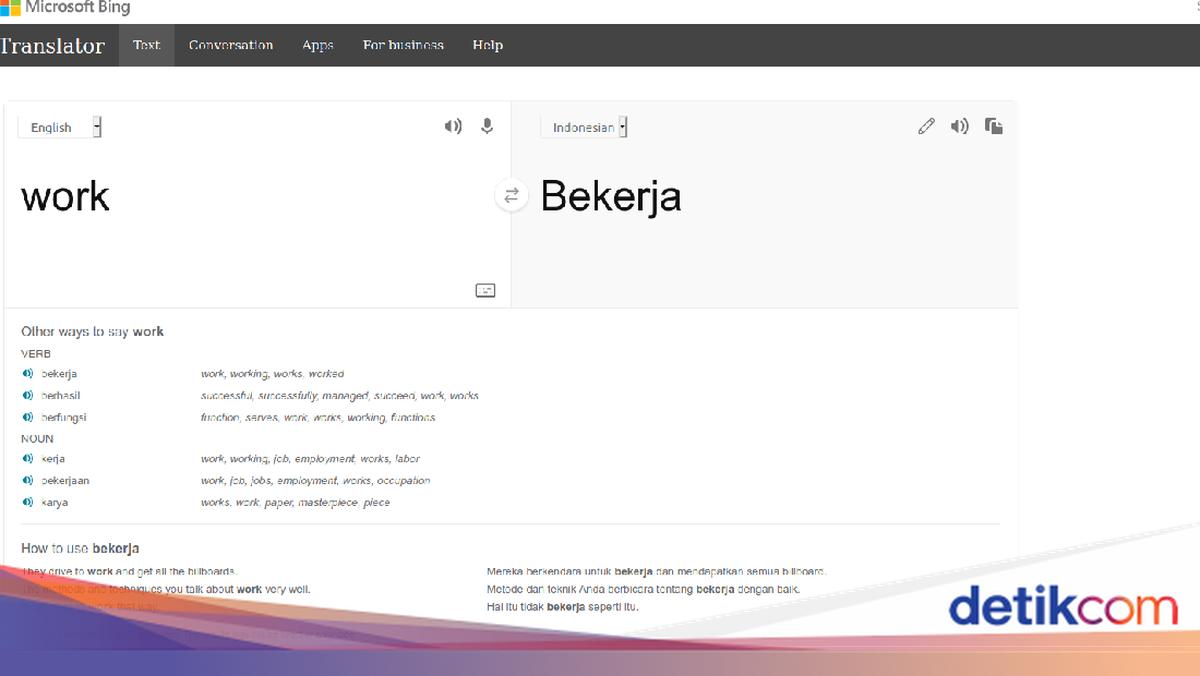
Task: Play pronunciation of berhasil
Action: (28, 396)
